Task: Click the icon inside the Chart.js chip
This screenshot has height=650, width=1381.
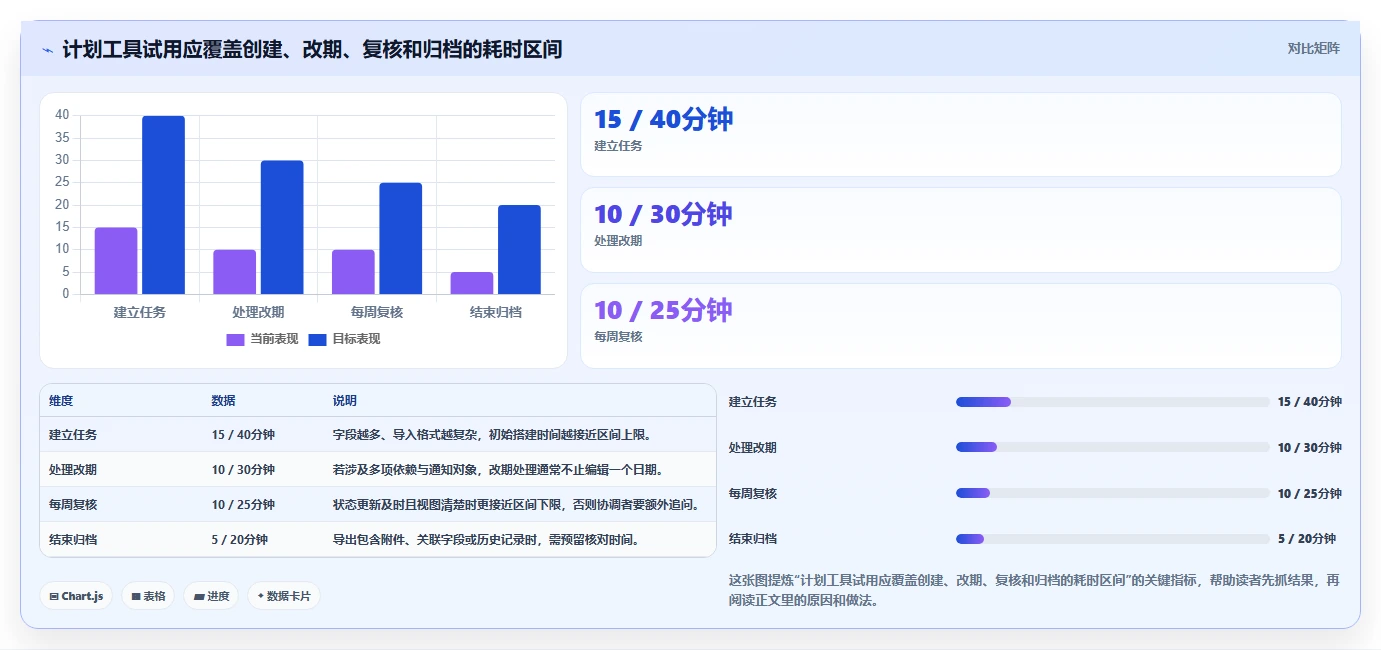Action: point(54,596)
